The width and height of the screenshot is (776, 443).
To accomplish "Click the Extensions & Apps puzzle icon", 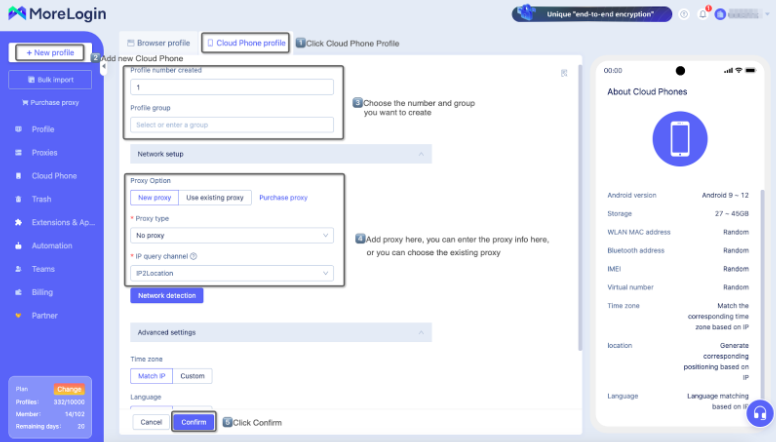I will pyautogui.click(x=18, y=222).
